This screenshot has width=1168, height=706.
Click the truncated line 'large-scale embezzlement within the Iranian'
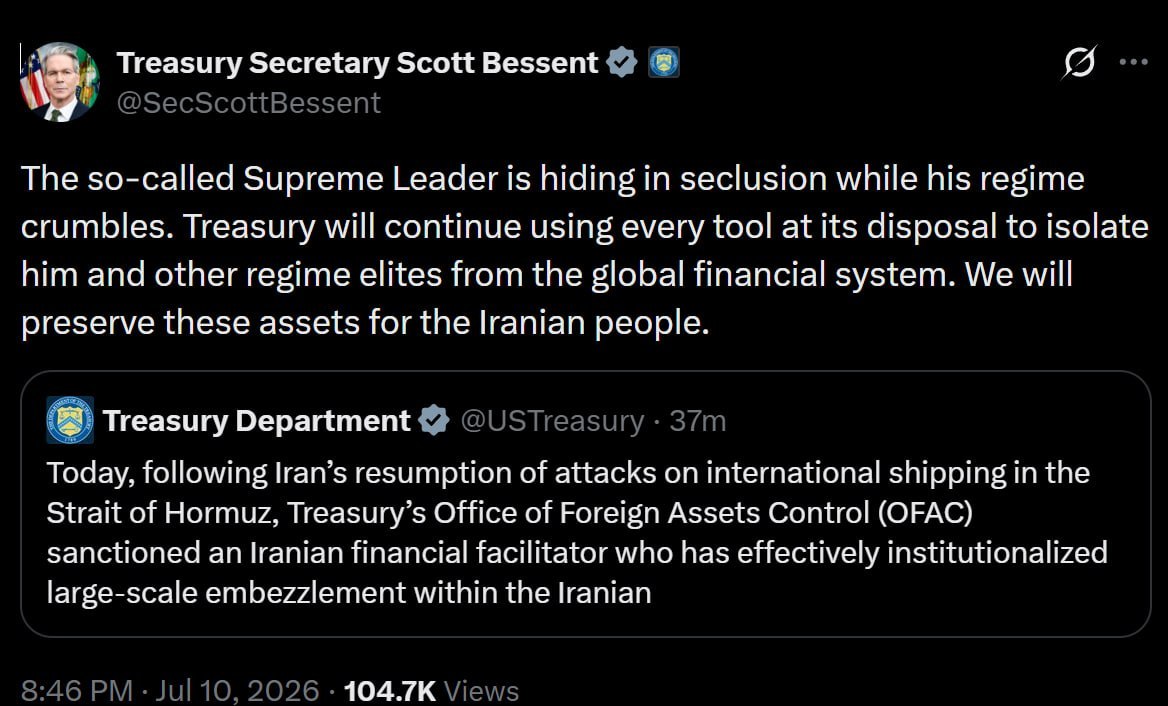349,593
